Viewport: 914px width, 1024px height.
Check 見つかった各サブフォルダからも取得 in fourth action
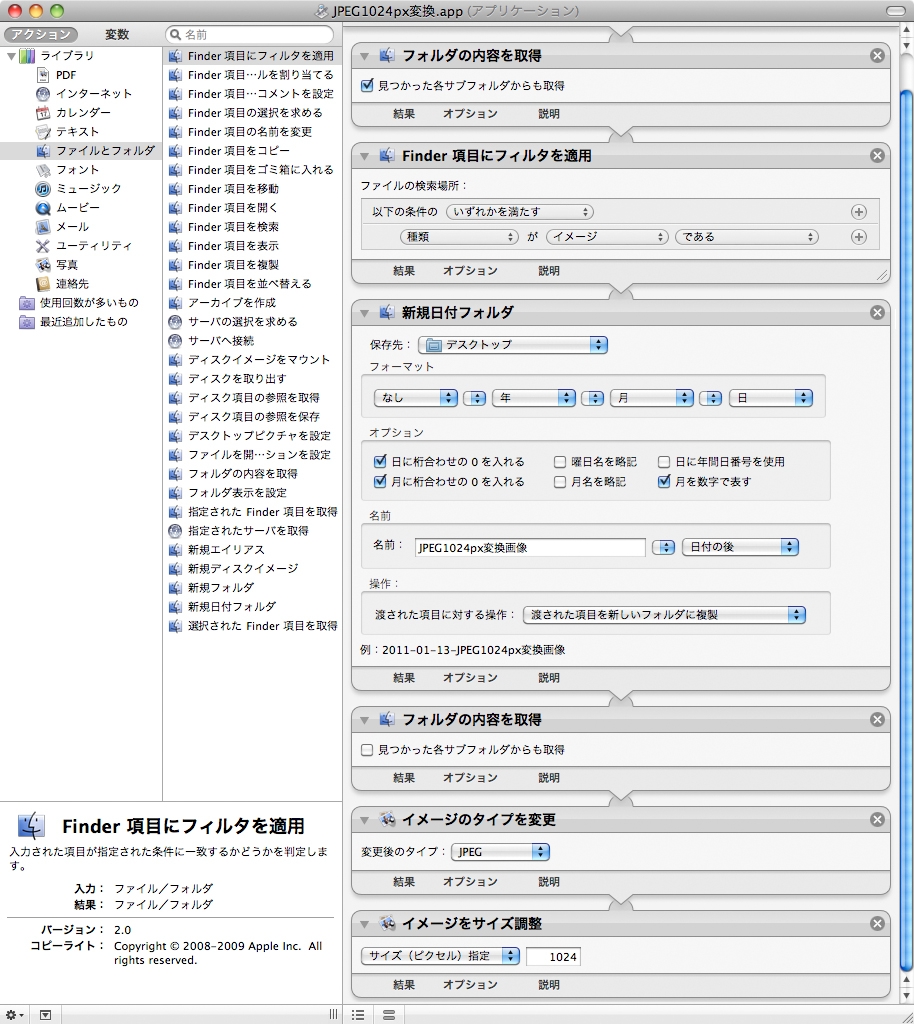pos(367,750)
